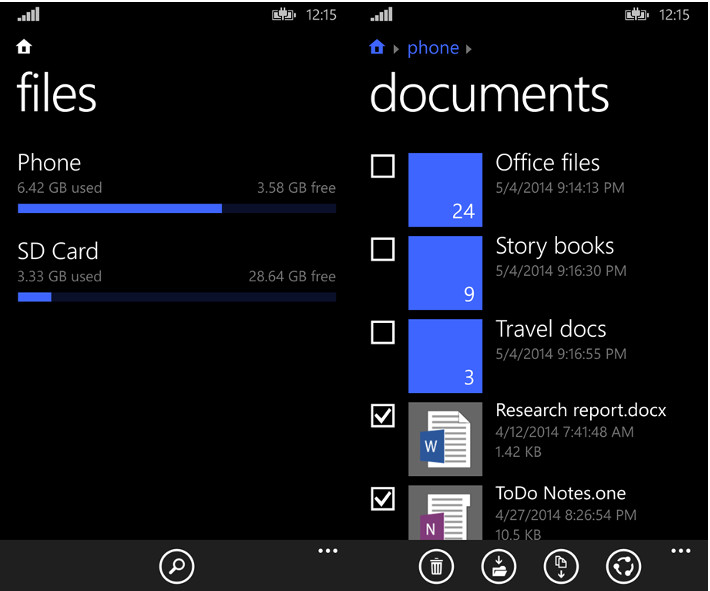The height and width of the screenshot is (591, 710).
Task: Open Phone storage entry
Action: (177, 182)
